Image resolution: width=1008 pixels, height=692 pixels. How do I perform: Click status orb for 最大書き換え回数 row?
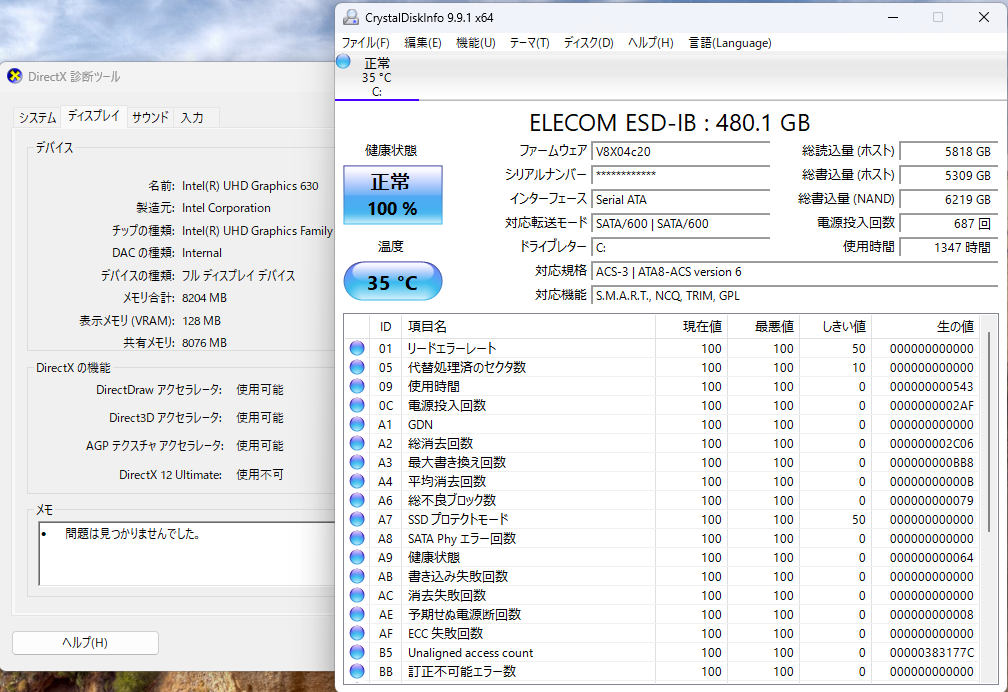coord(357,462)
